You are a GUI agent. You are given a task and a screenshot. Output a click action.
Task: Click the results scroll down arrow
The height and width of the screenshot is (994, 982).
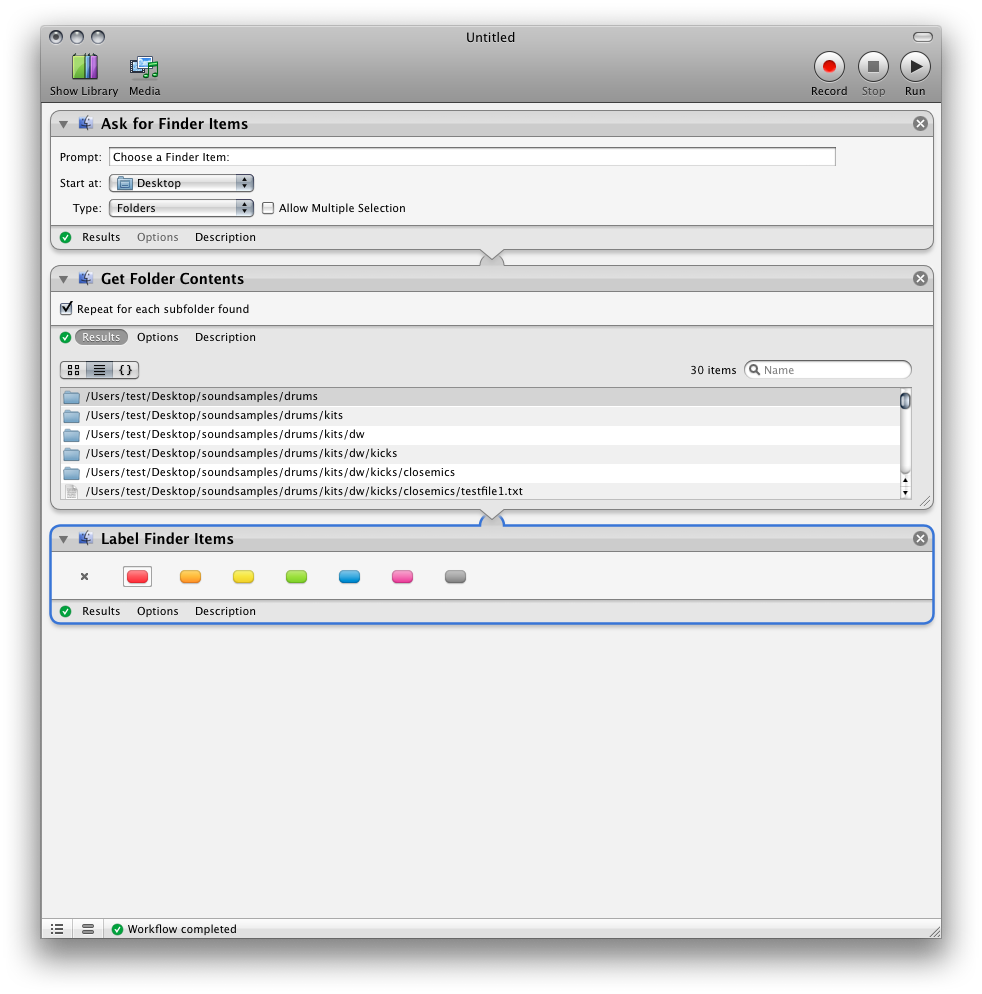[x=905, y=493]
